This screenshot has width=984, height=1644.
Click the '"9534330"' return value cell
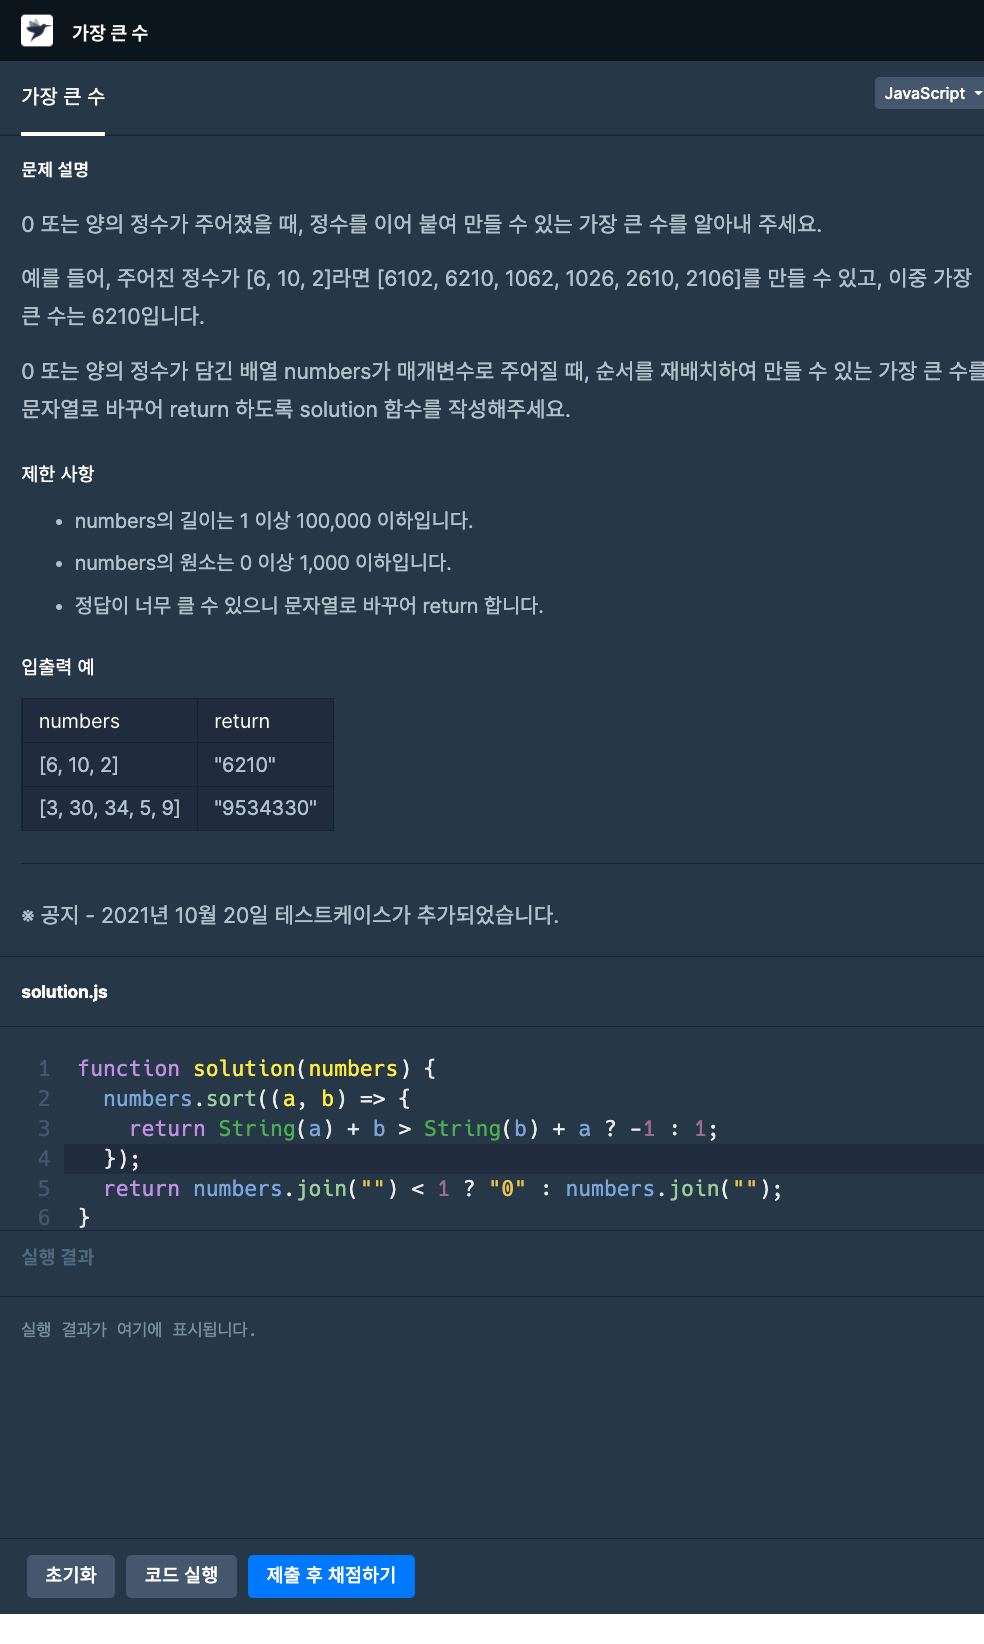coord(265,808)
